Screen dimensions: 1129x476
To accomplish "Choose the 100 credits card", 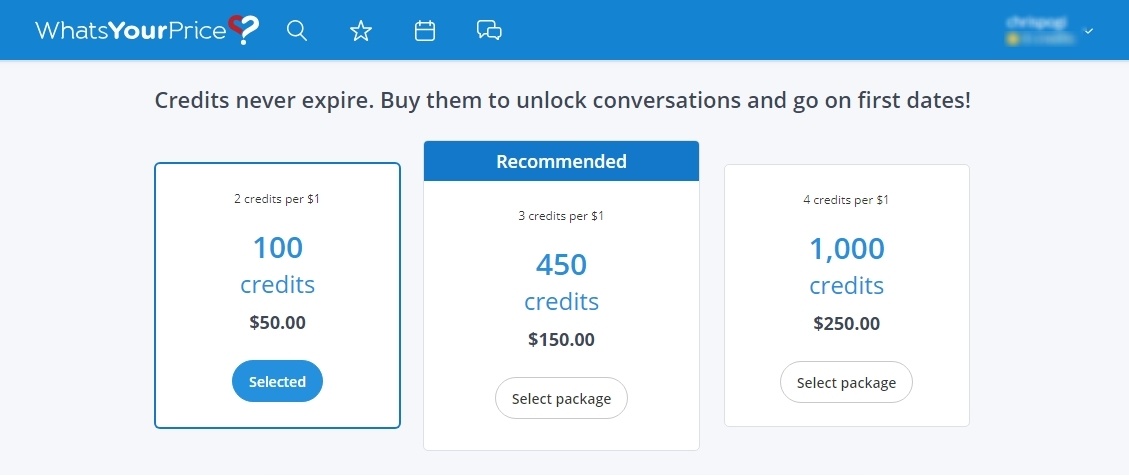I will tap(277, 295).
